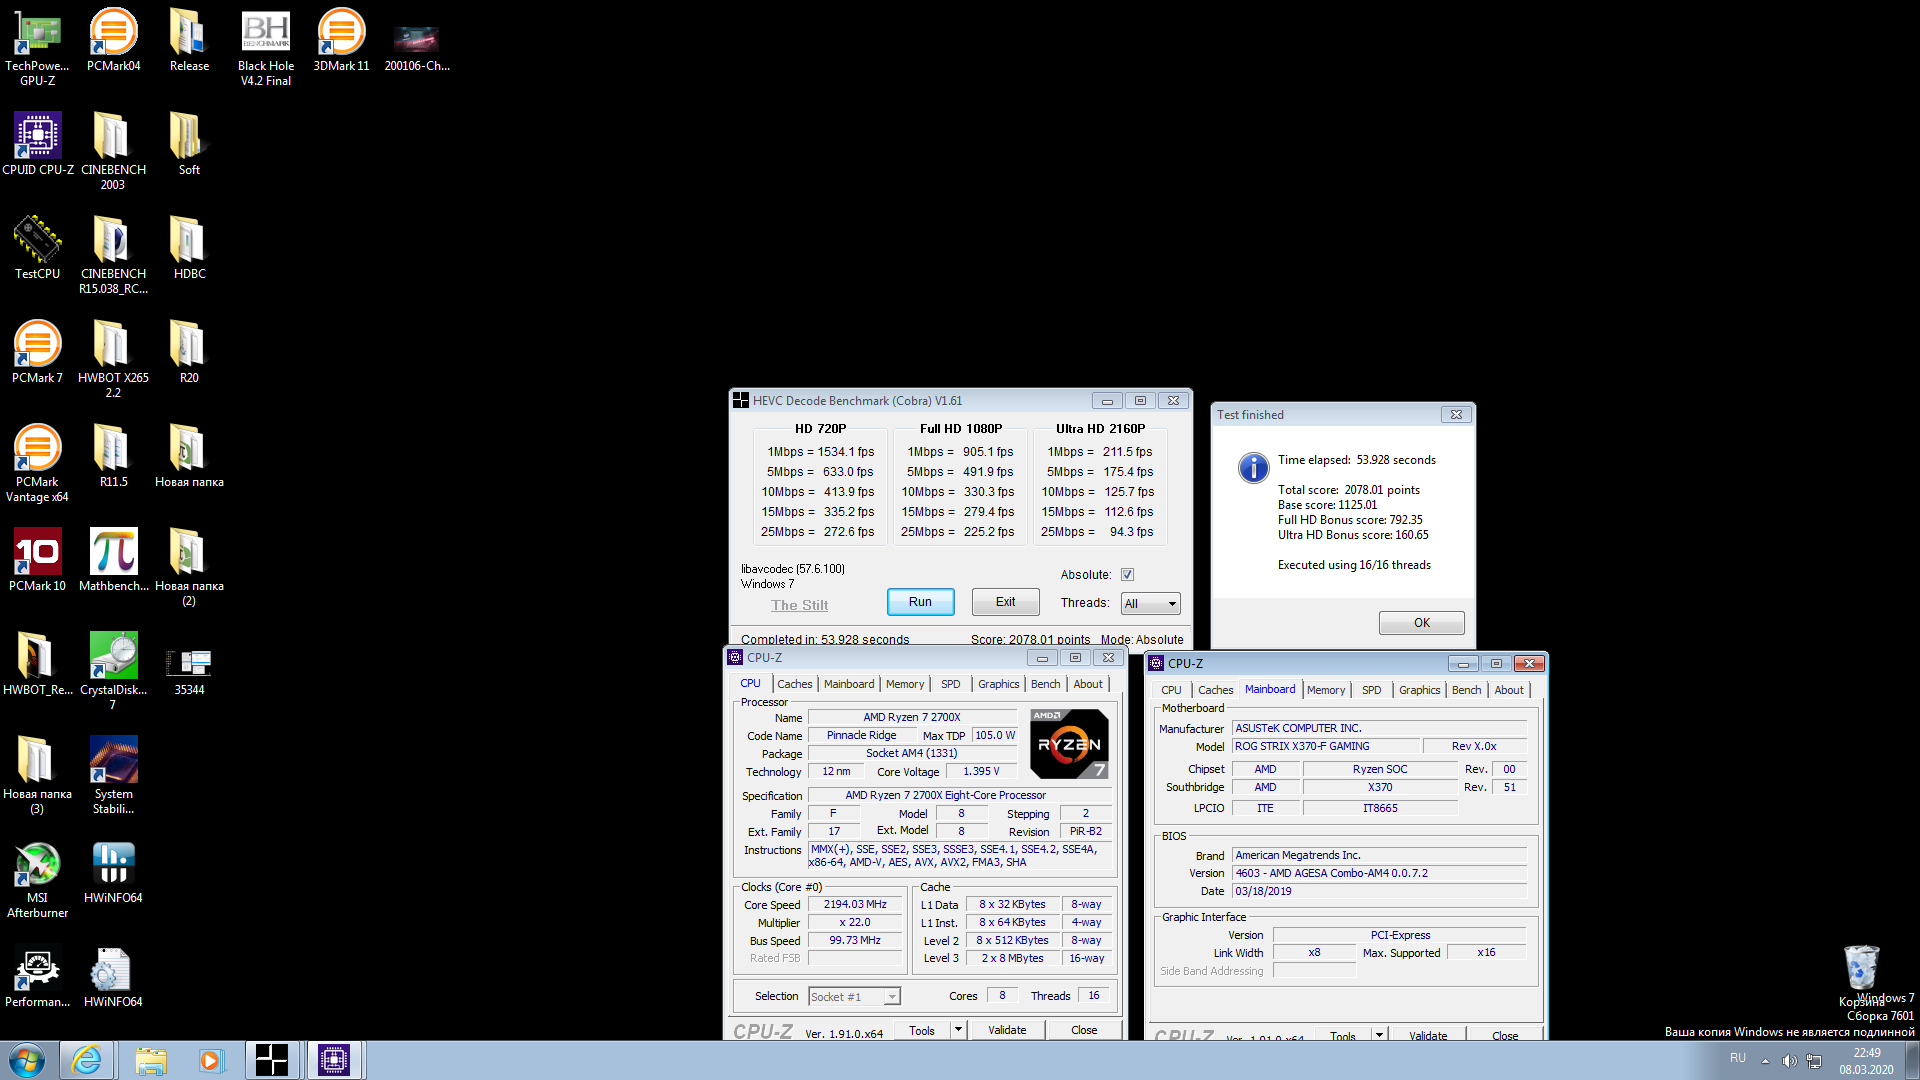Image resolution: width=1920 pixels, height=1080 pixels.
Task: Open HWiNFO64 shortcut with blue bars
Action: point(113,871)
